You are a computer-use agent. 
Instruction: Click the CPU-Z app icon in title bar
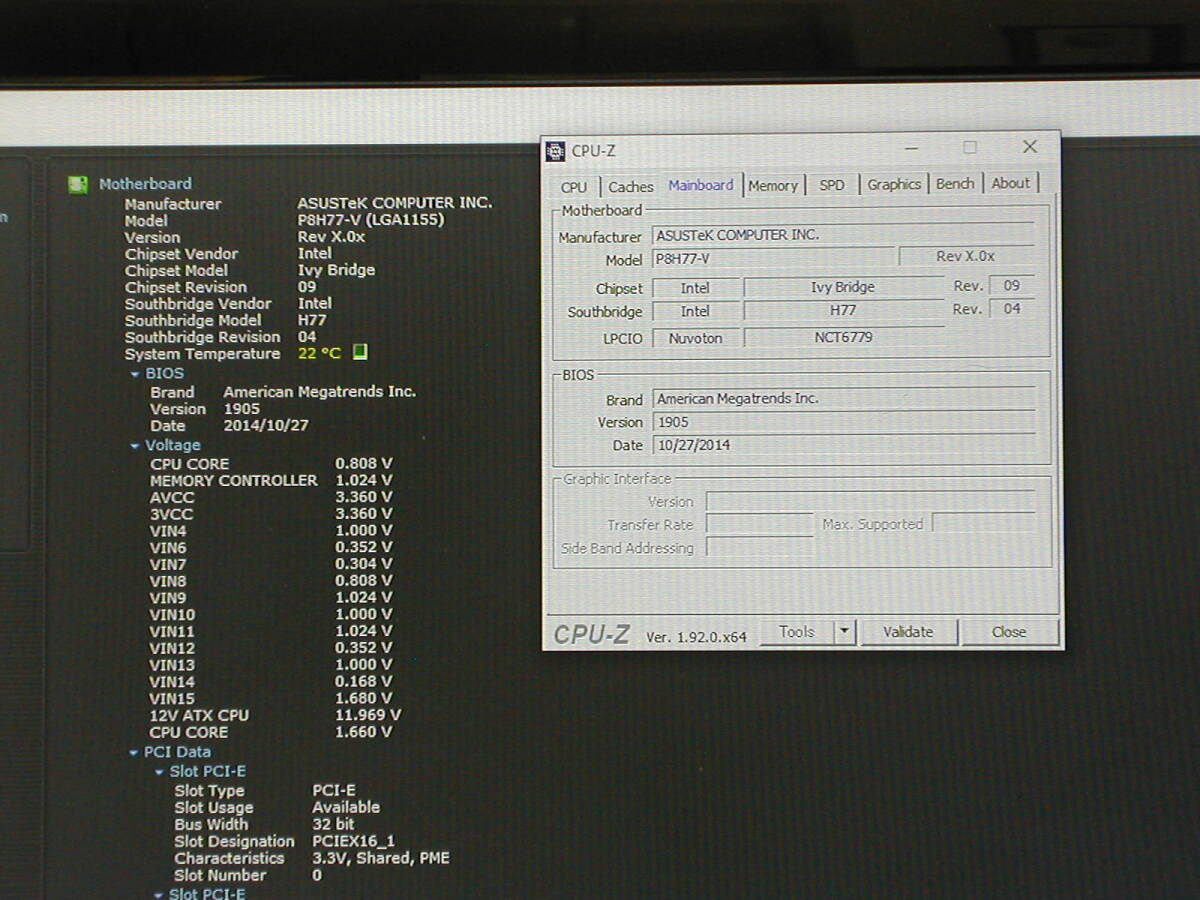pyautogui.click(x=556, y=151)
